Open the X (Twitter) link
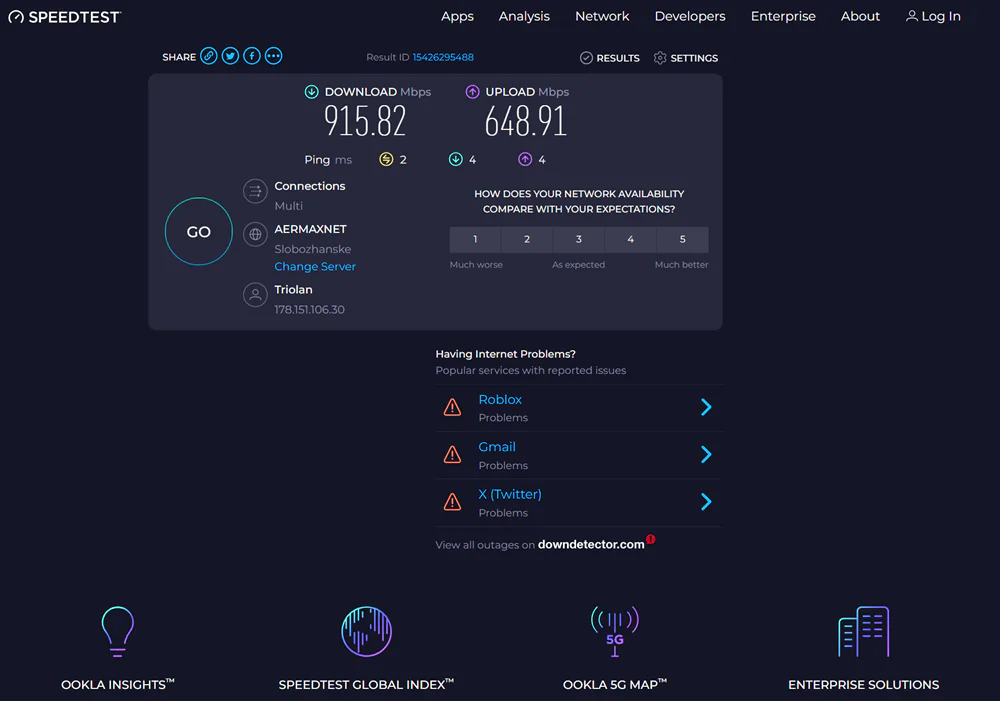The height and width of the screenshot is (701, 1000). 510,494
